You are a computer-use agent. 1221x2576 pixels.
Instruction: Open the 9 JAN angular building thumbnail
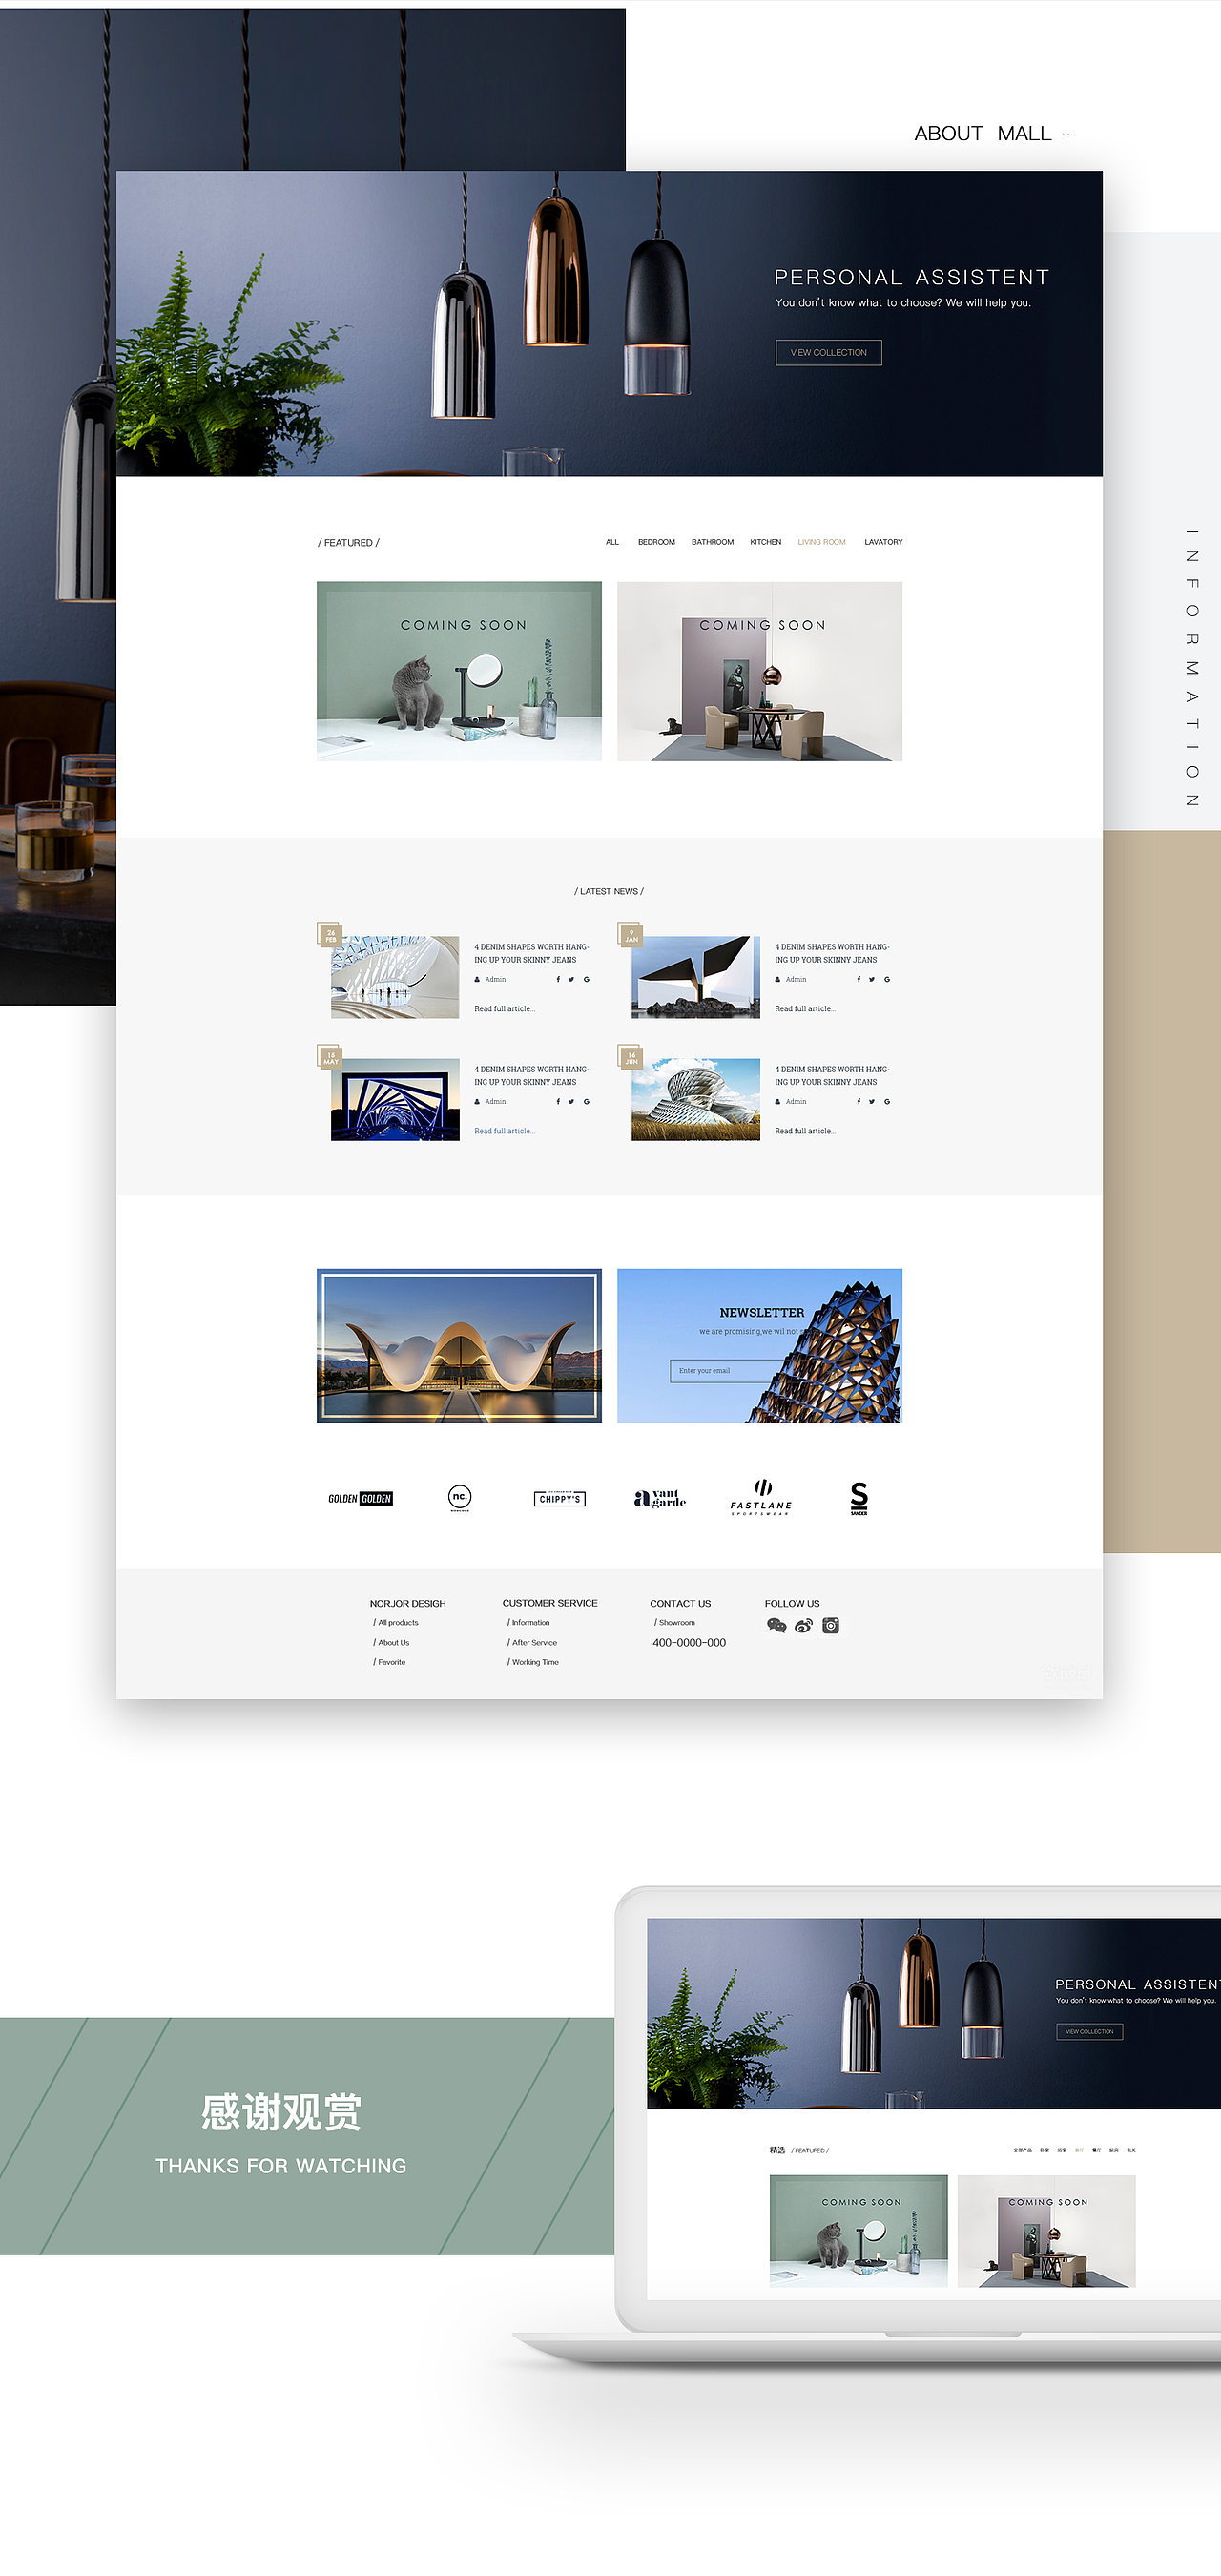(x=695, y=977)
